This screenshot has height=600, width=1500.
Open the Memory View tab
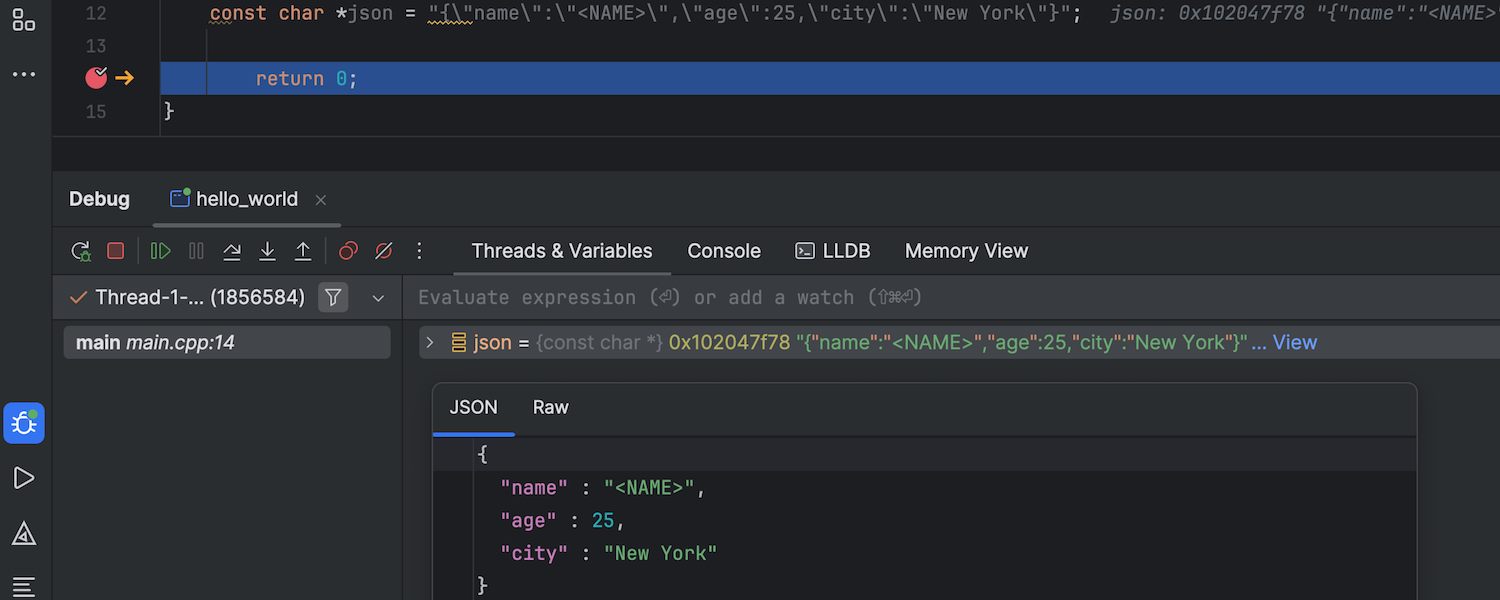tap(966, 251)
